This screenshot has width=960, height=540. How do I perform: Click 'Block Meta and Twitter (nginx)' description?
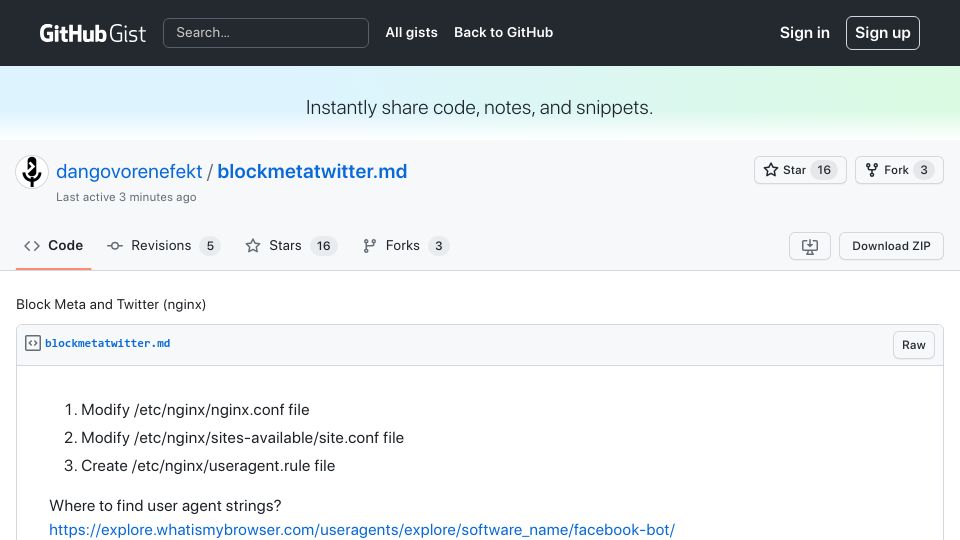coord(111,304)
